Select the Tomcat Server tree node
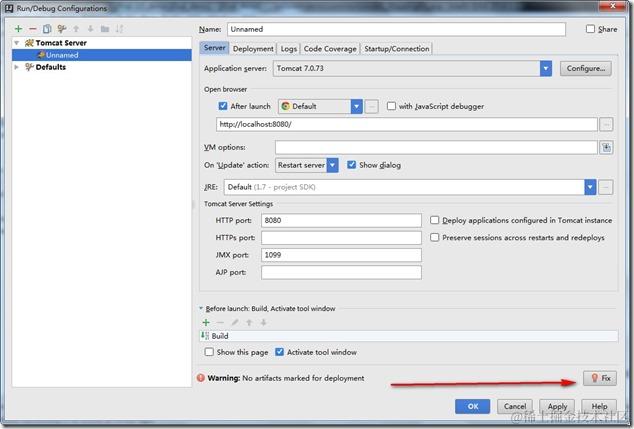This screenshot has width=634, height=429. [x=61, y=43]
